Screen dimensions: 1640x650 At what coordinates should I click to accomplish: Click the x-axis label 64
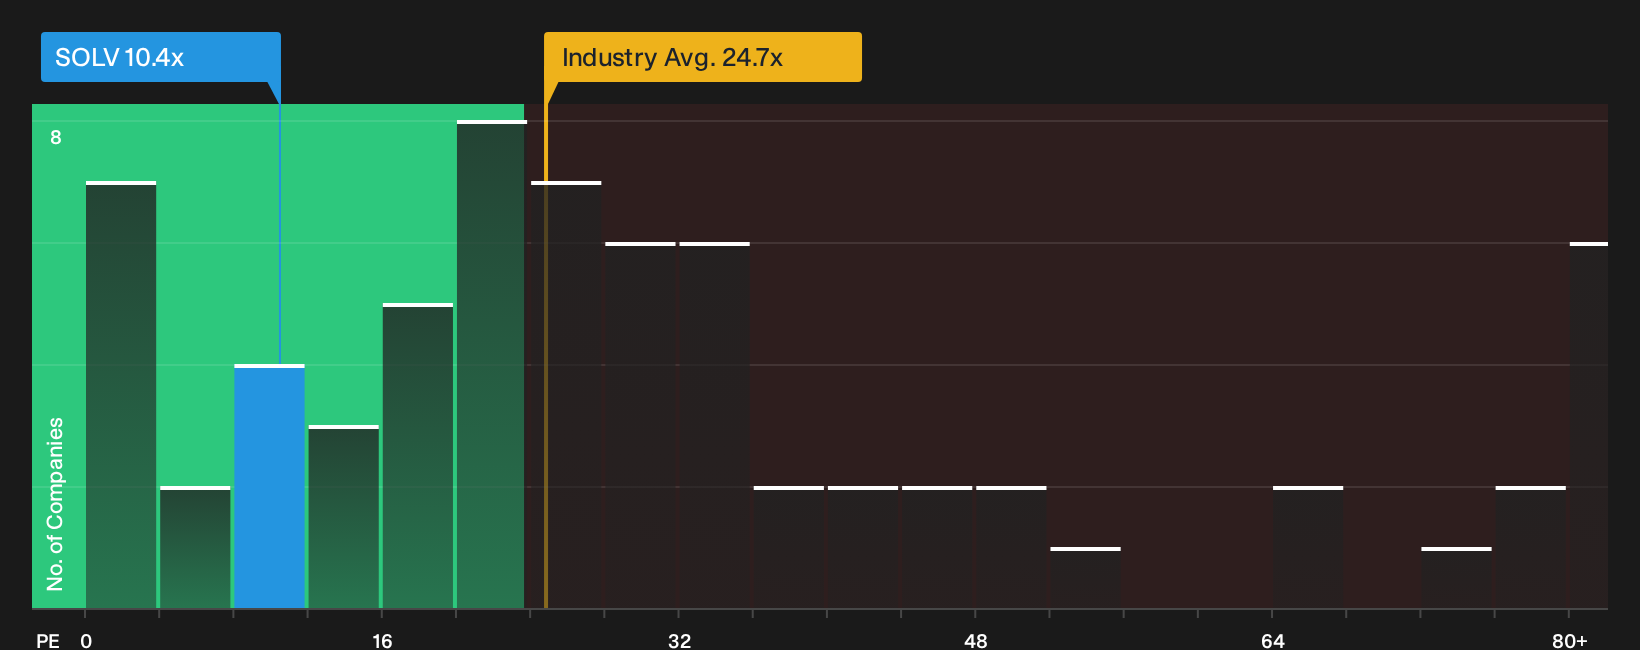pyautogui.click(x=1272, y=640)
